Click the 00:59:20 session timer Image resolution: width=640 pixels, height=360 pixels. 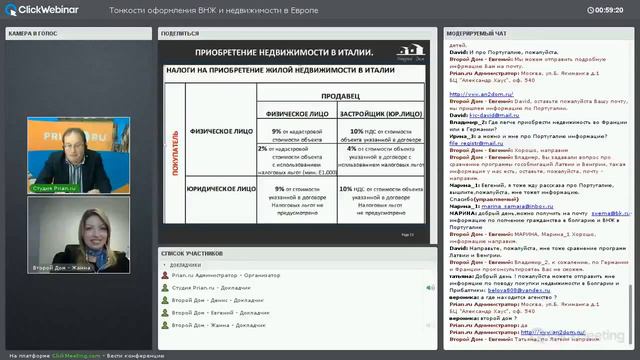point(609,10)
